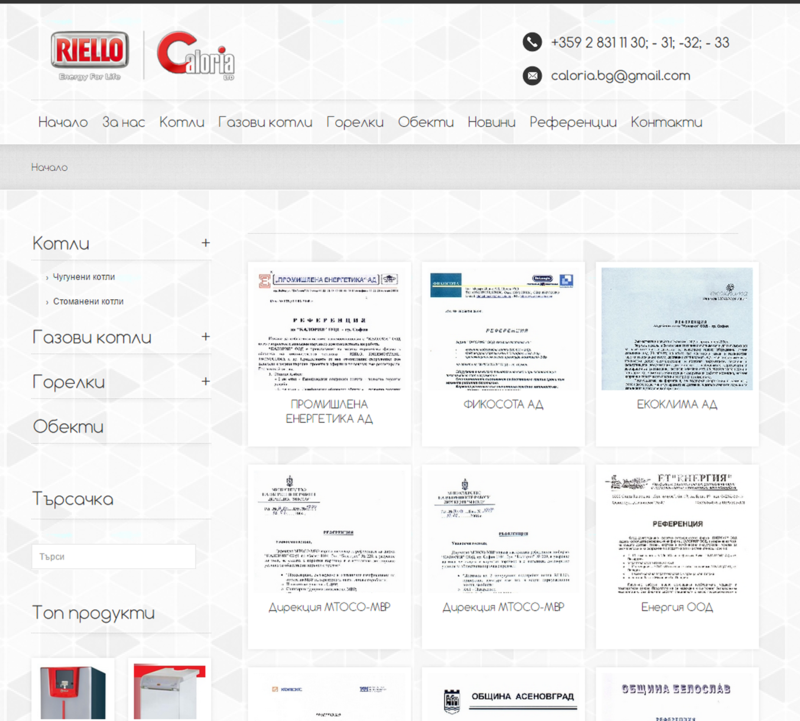Open the Екоклима АД reference document thumbnail

coord(677,329)
